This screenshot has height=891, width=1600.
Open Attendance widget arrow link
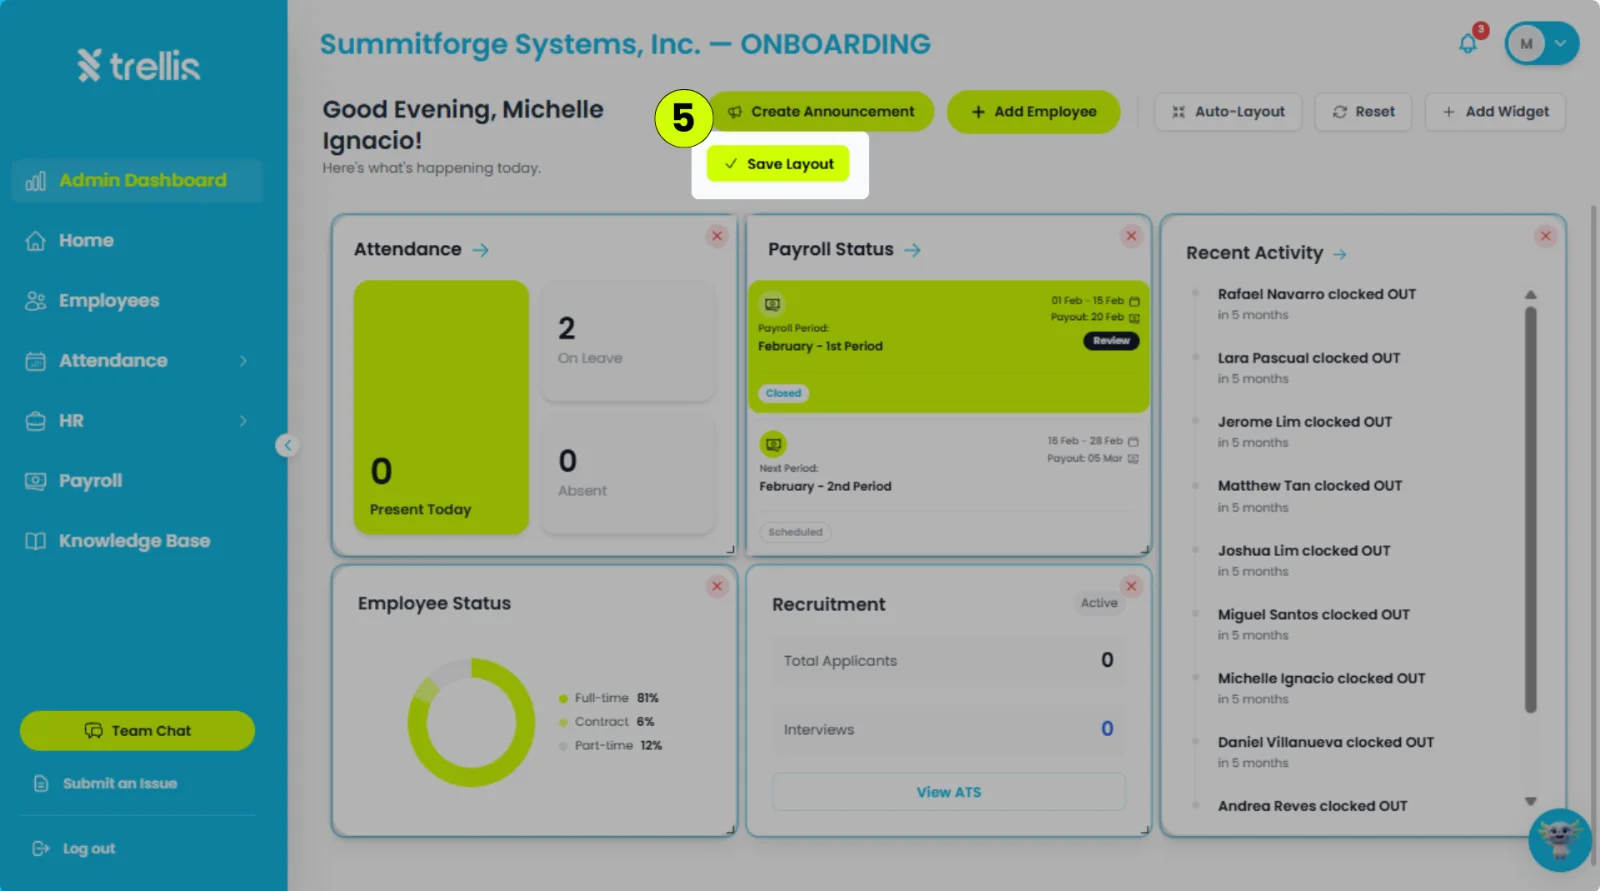[481, 250]
